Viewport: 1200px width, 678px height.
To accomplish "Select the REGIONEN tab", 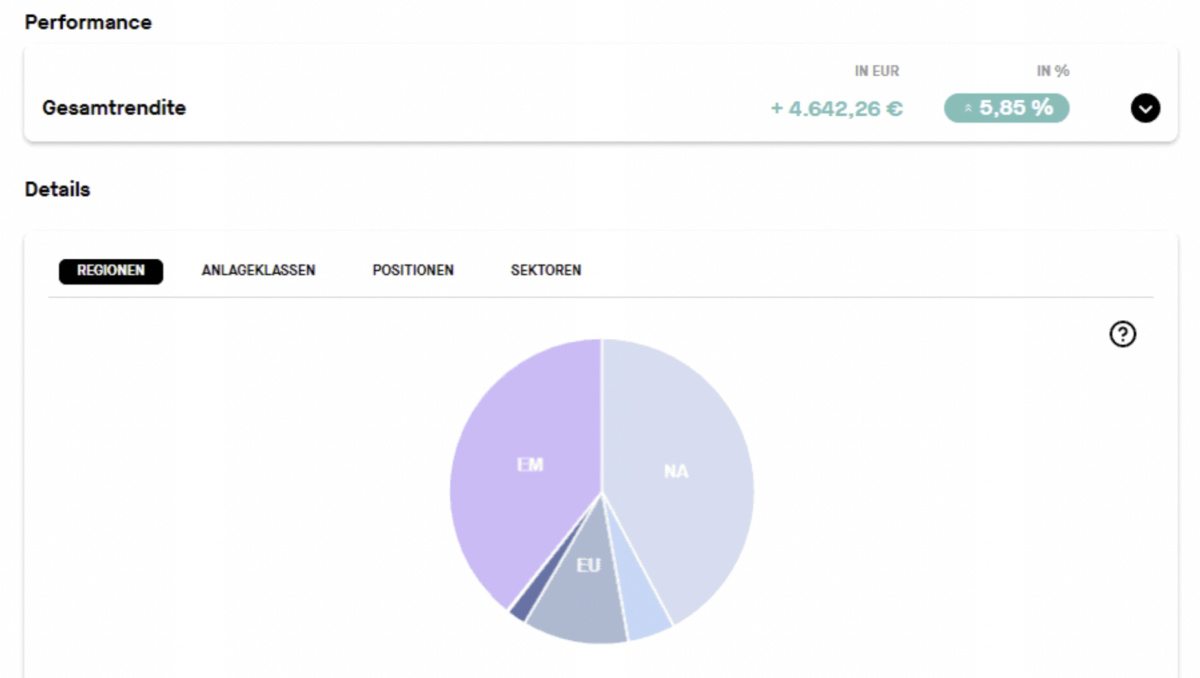I will 110,271.
